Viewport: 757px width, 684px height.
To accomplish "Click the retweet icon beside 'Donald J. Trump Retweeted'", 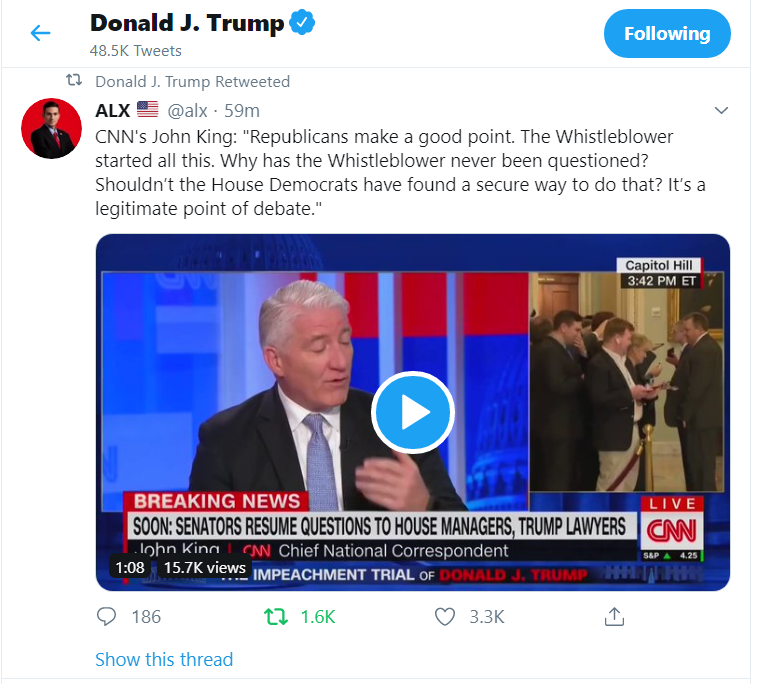I will [x=74, y=80].
